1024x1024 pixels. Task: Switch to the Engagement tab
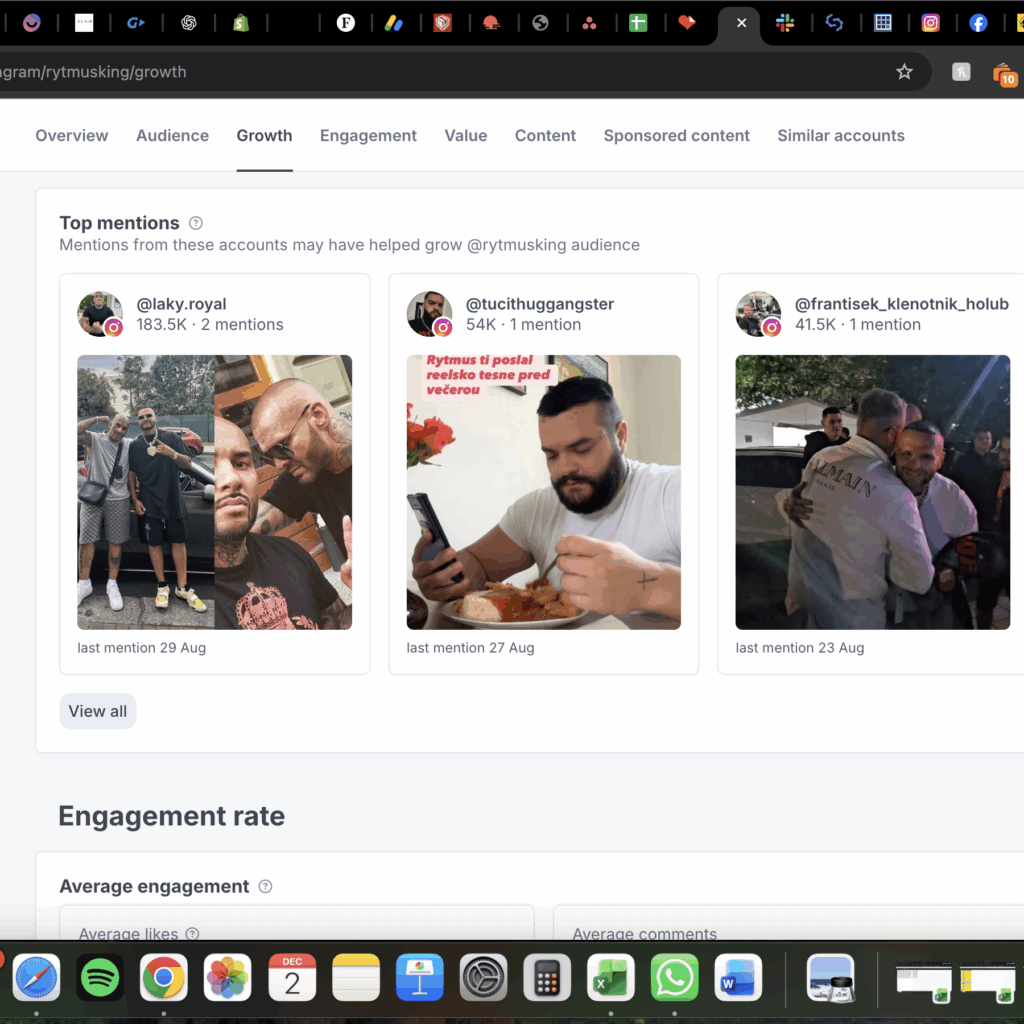tap(368, 136)
